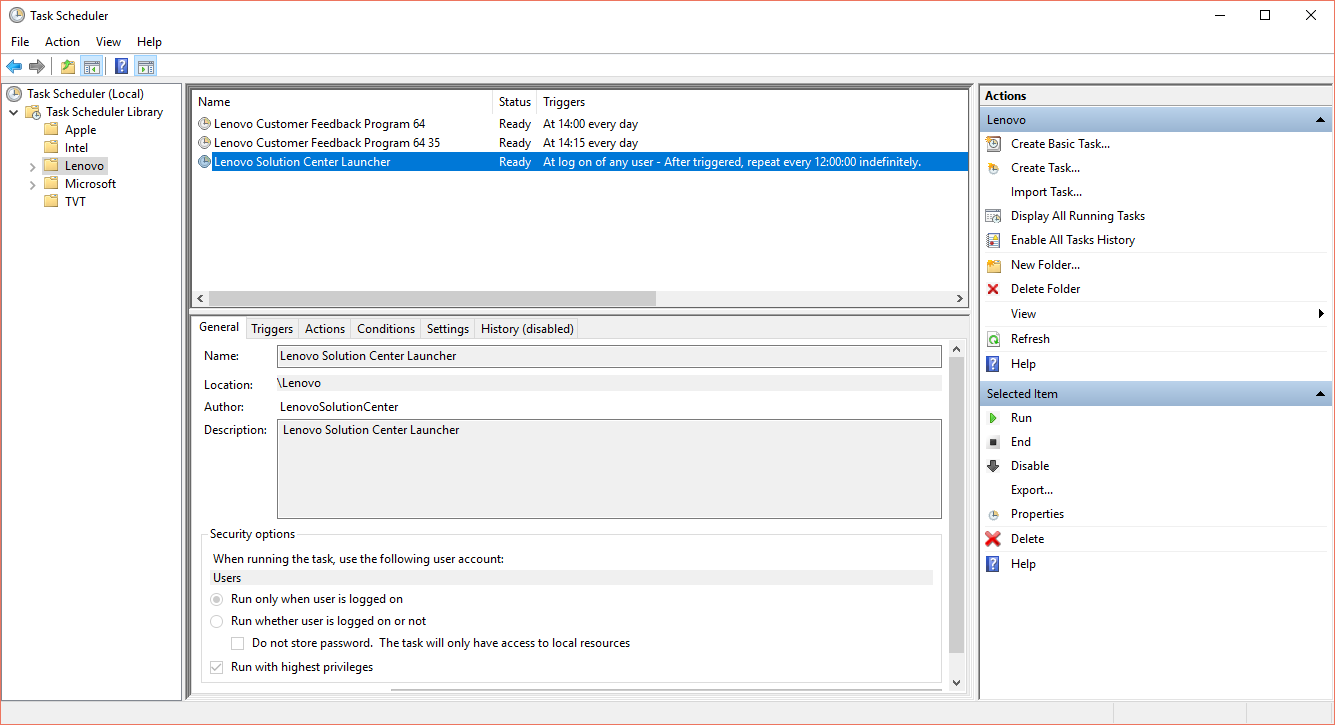The width and height of the screenshot is (1335, 725).
Task: Click the red X Delete Folder icon
Action: pyautogui.click(x=993, y=289)
